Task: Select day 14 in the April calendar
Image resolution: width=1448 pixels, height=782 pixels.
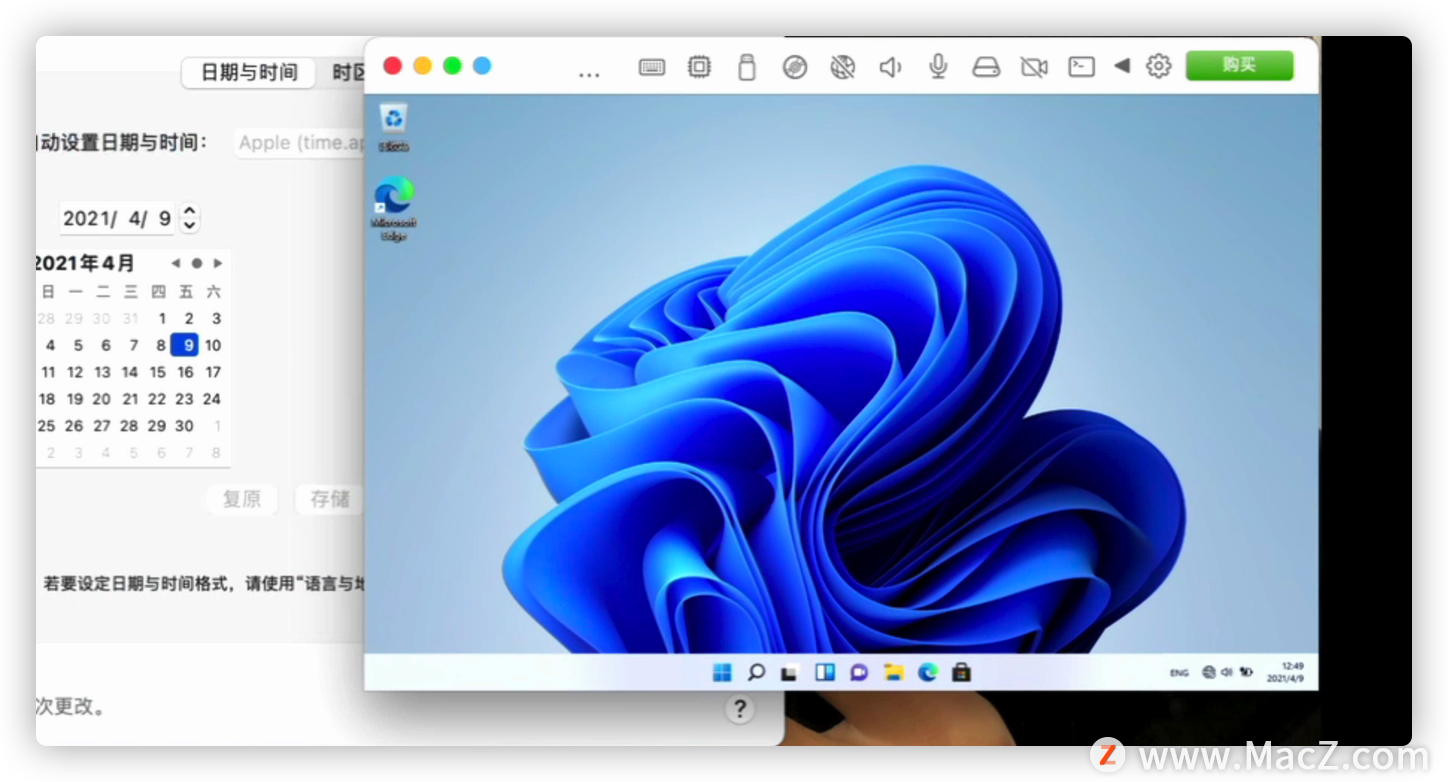Action: tap(130, 372)
